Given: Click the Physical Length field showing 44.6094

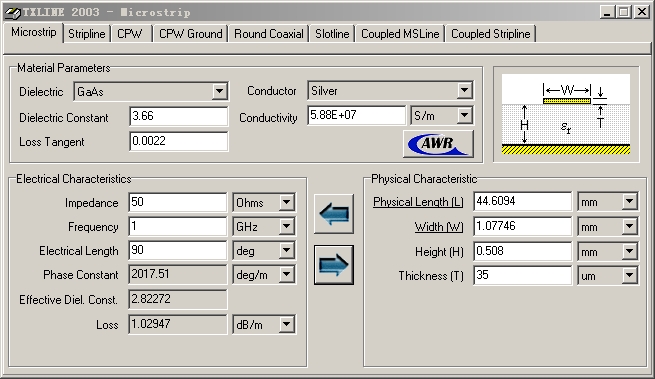Looking at the screenshot, I should pos(522,201).
